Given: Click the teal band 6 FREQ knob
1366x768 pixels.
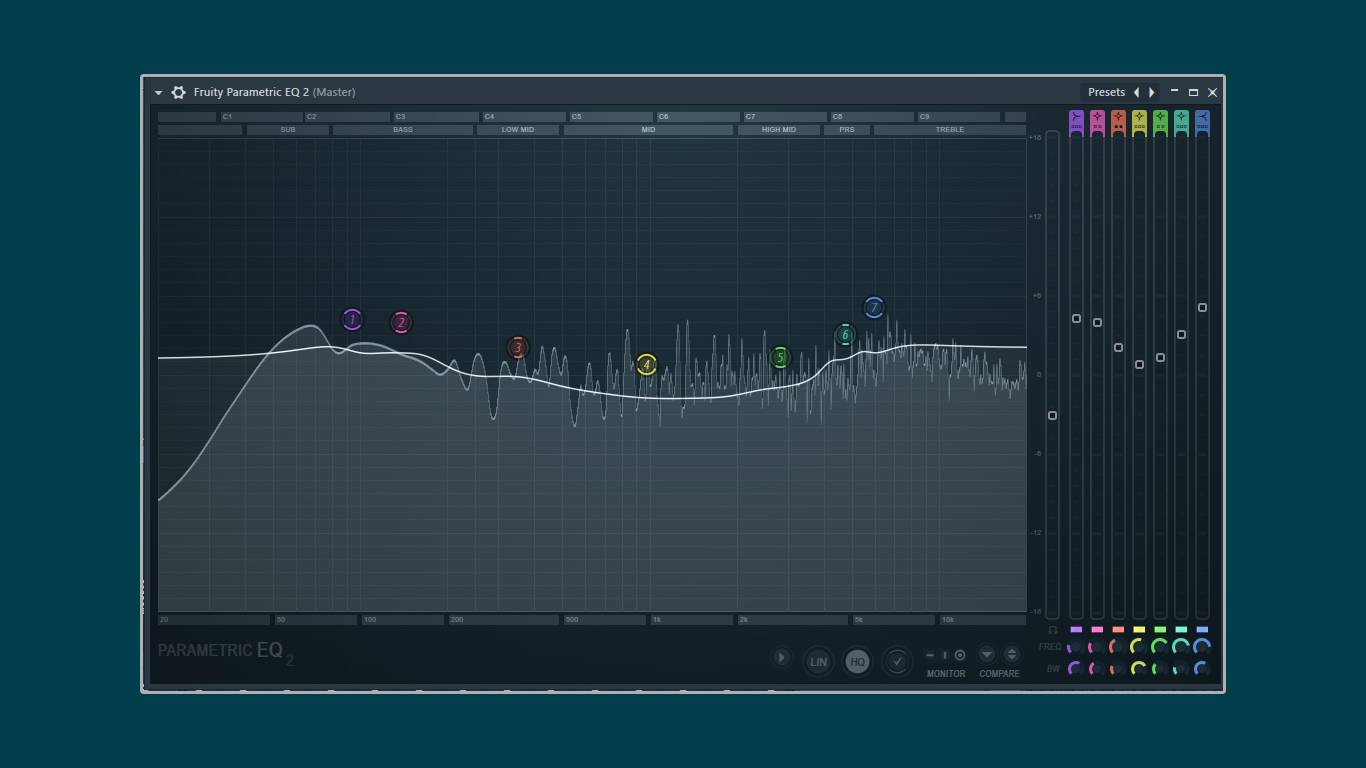Looking at the screenshot, I should (x=1181, y=648).
